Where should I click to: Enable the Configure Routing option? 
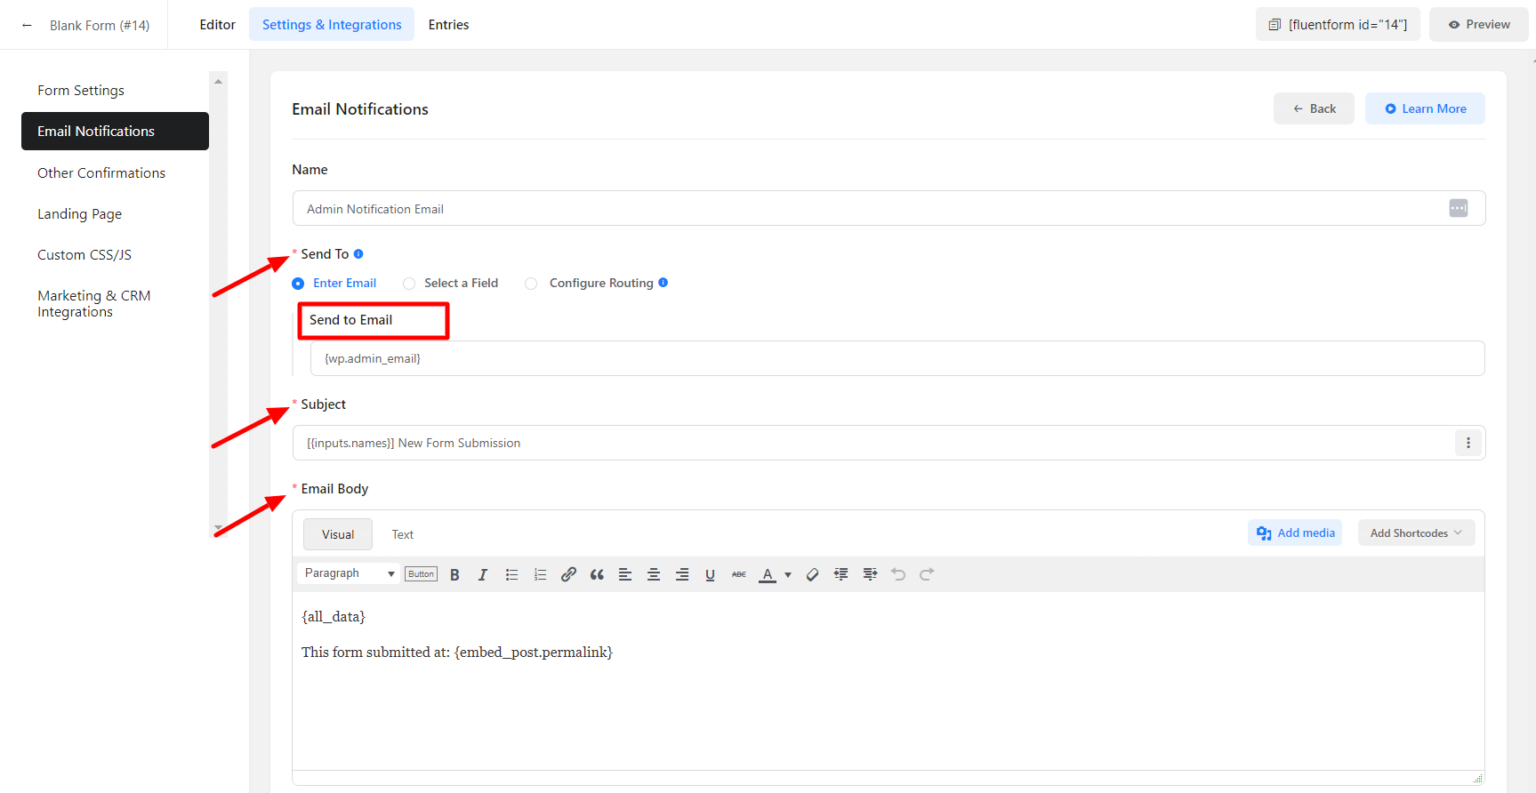[531, 283]
